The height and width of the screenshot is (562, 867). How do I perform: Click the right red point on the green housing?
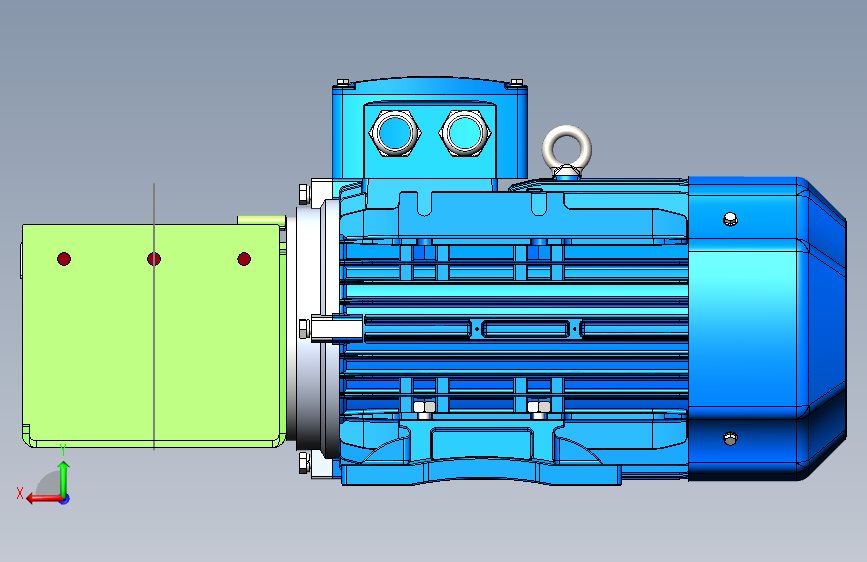tap(244, 259)
